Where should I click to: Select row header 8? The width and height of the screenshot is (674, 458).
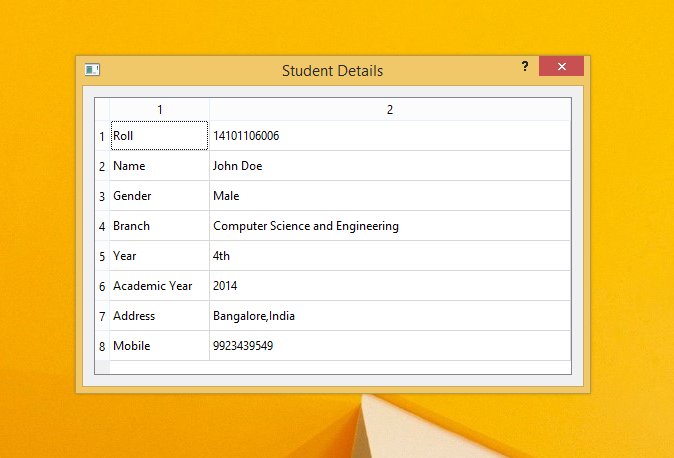coord(102,346)
